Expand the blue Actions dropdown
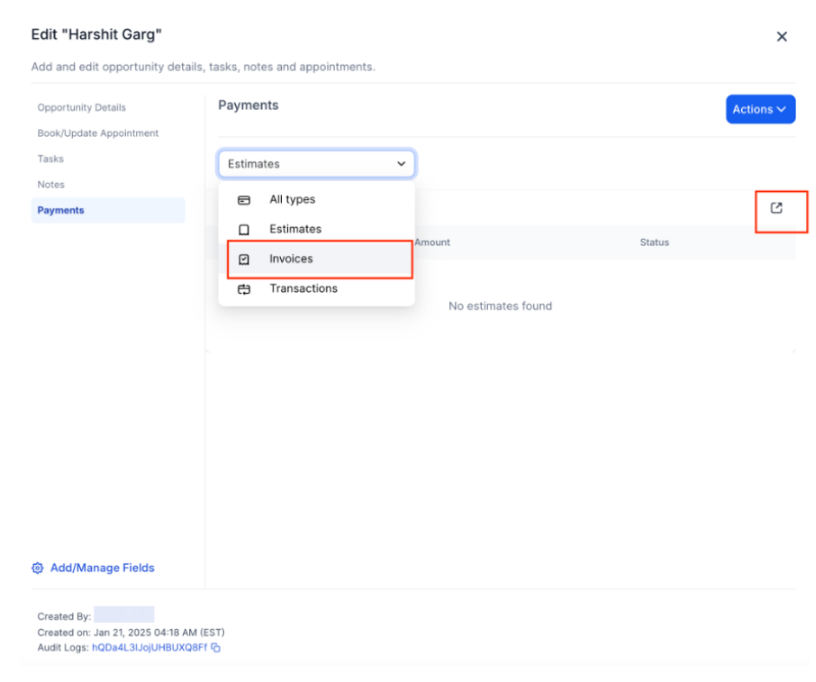 pos(760,110)
